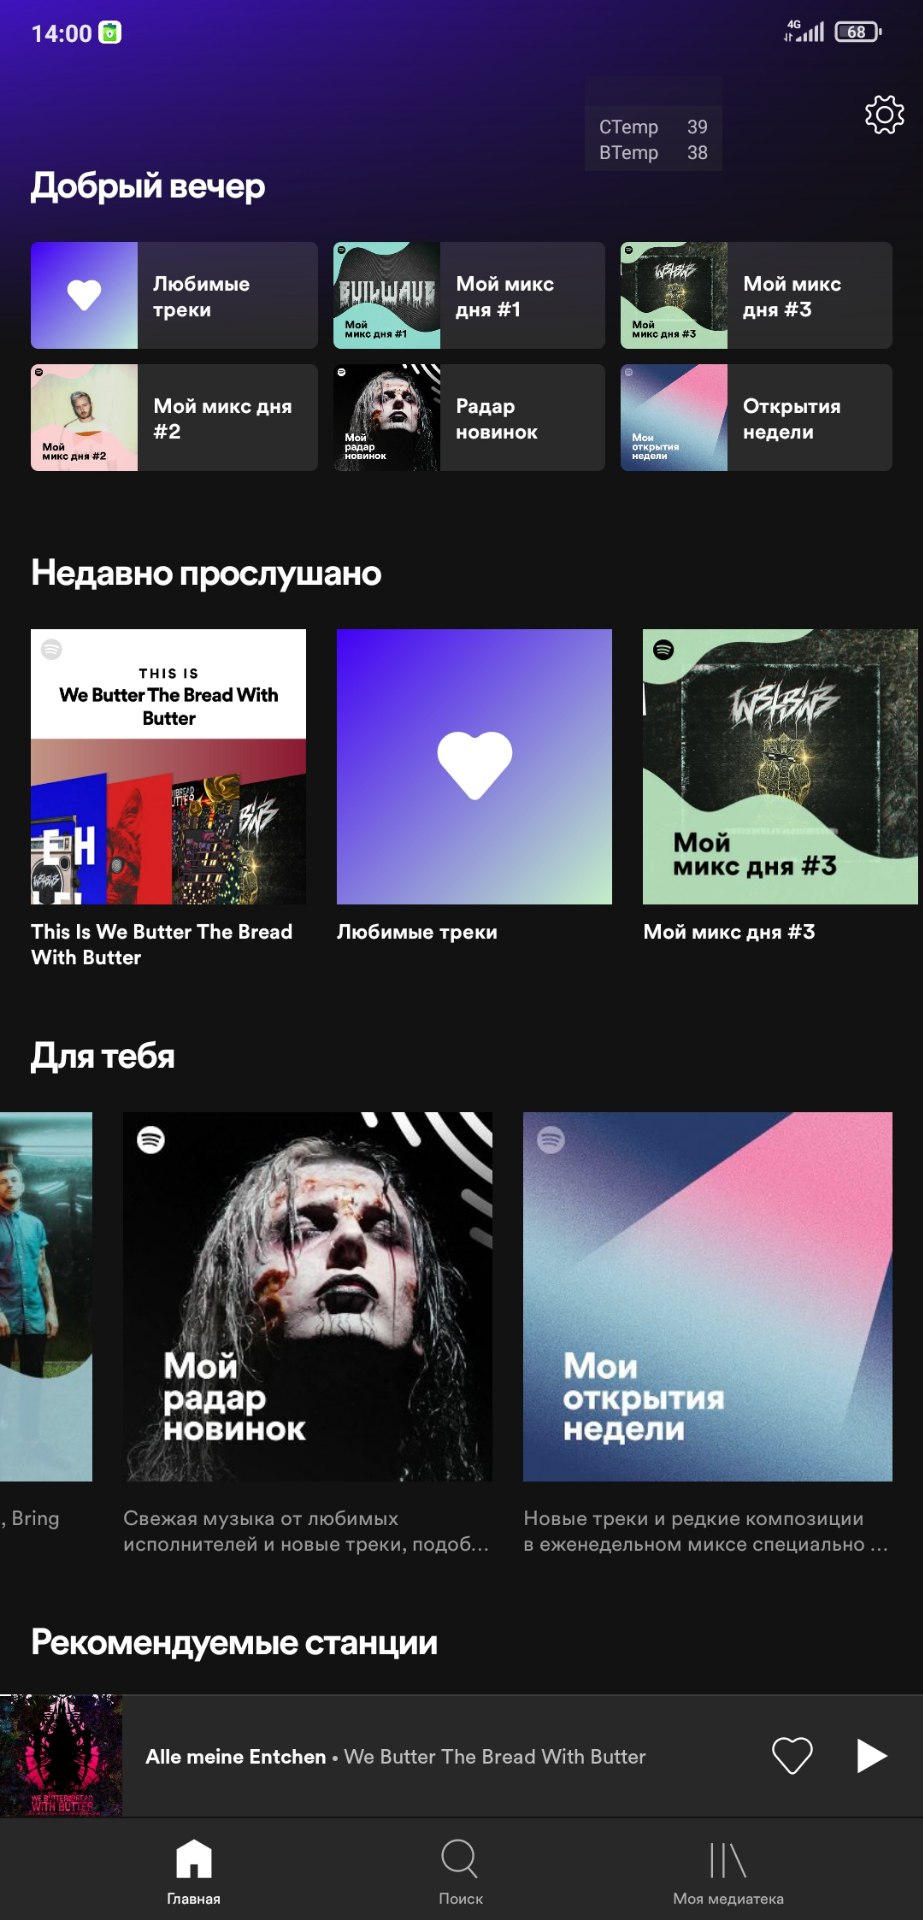Like the track with the heart icon
This screenshot has height=1920, width=923.
[792, 1756]
